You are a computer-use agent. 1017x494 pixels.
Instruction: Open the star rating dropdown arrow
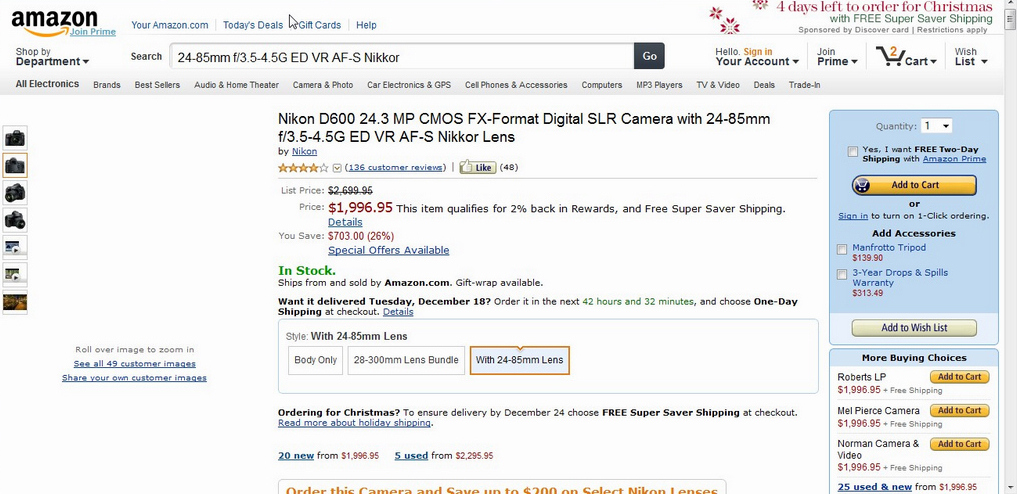pos(337,168)
